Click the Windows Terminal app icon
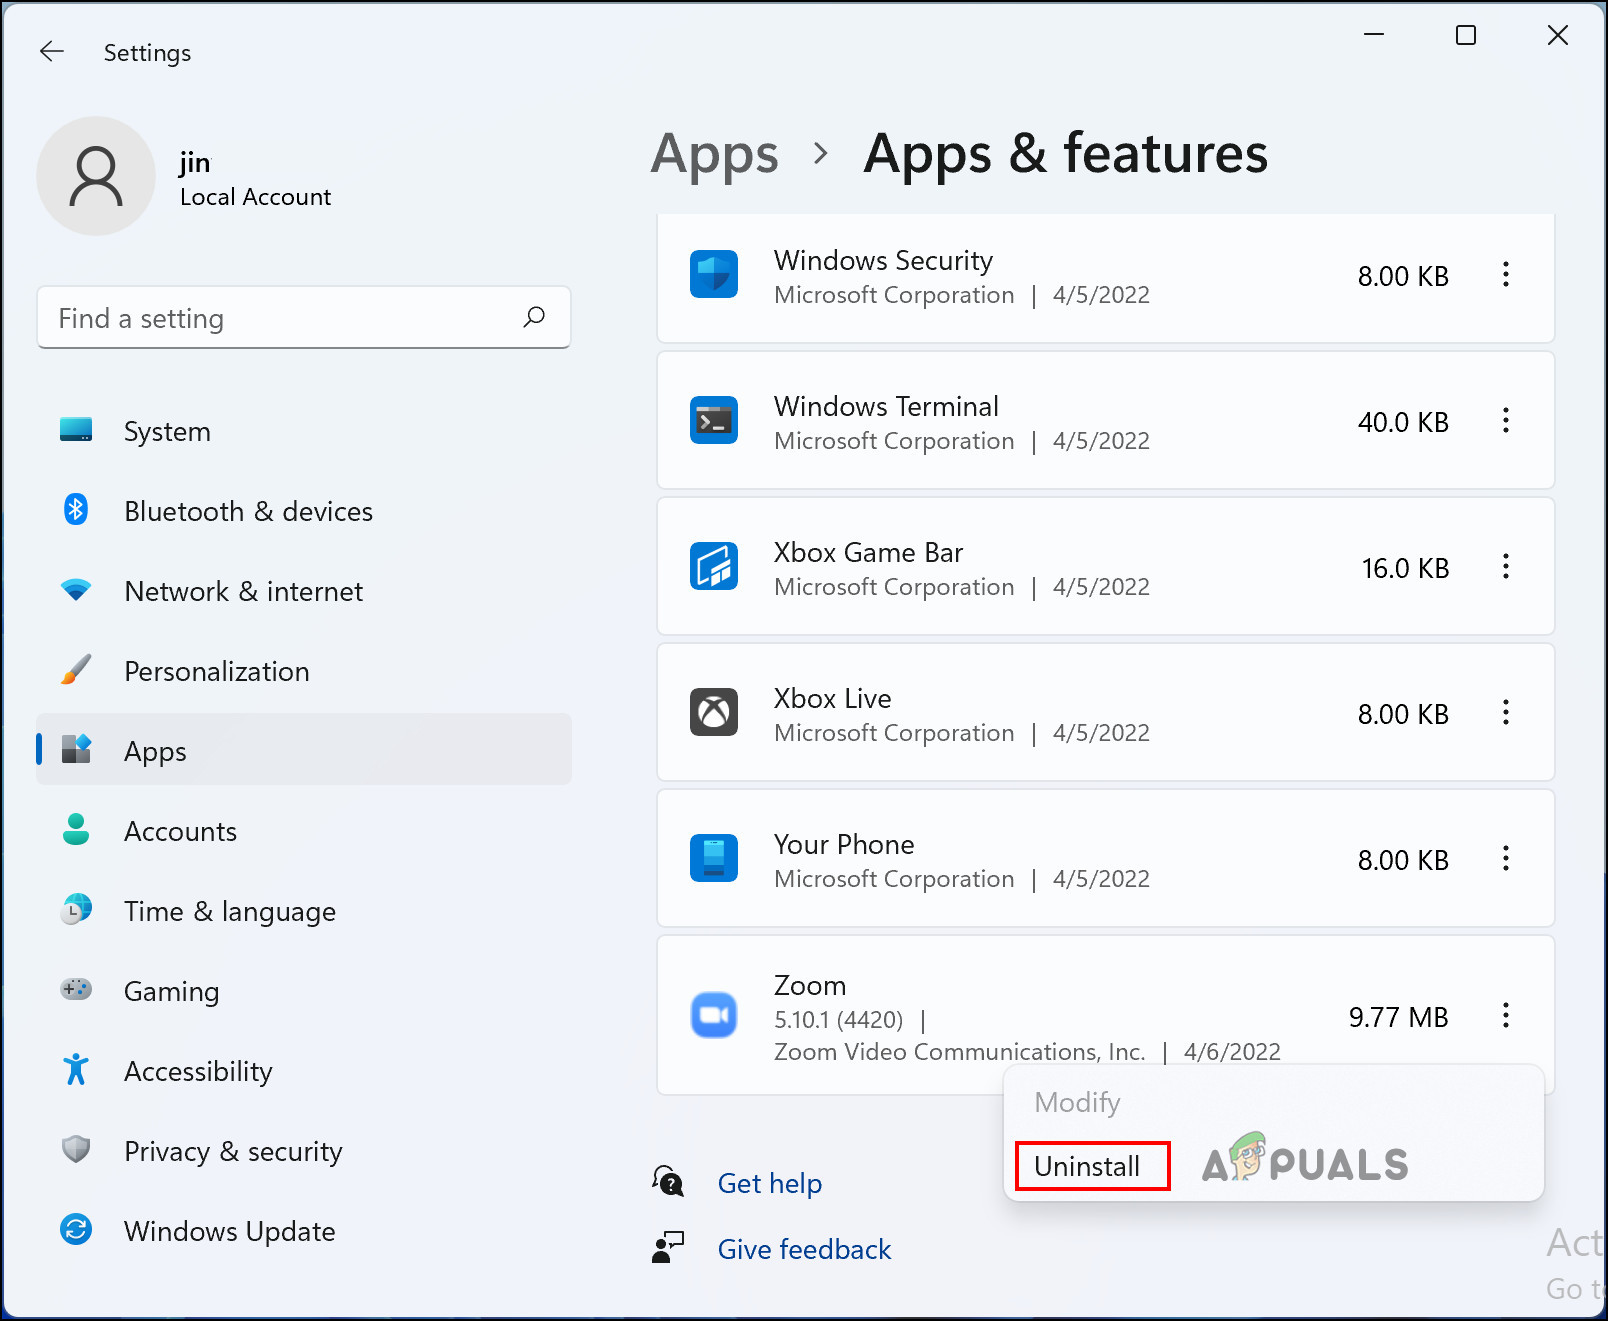1608x1321 pixels. (x=713, y=420)
